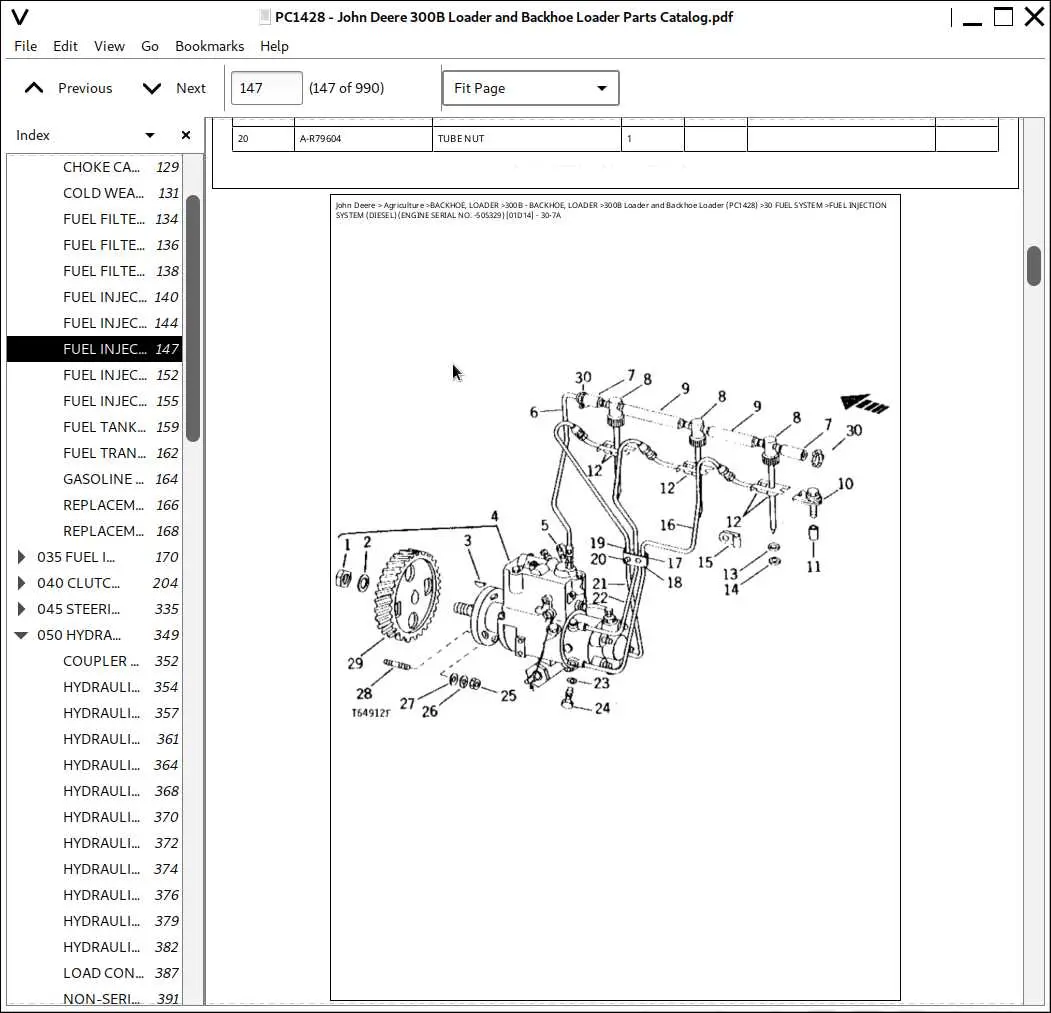The image size is (1051, 1013).
Task: Select HYDRAULI... page 361 entry
Action: (95, 739)
